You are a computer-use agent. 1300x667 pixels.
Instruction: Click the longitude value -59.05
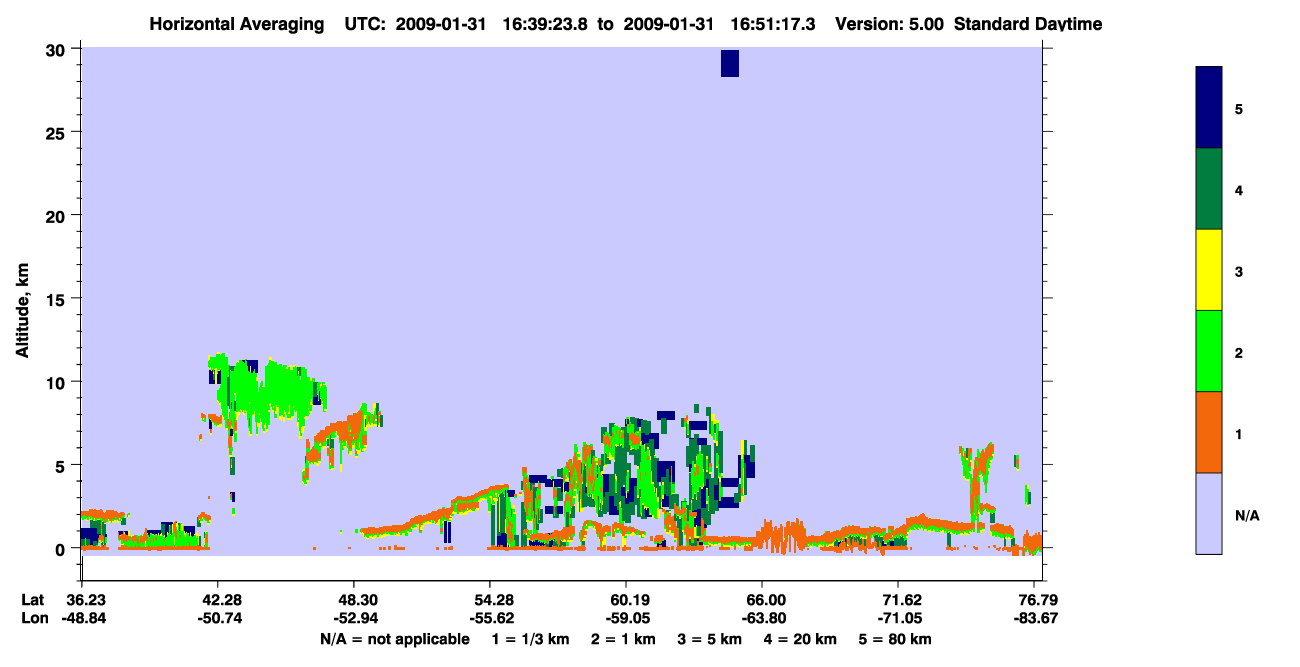pyautogui.click(x=626, y=618)
